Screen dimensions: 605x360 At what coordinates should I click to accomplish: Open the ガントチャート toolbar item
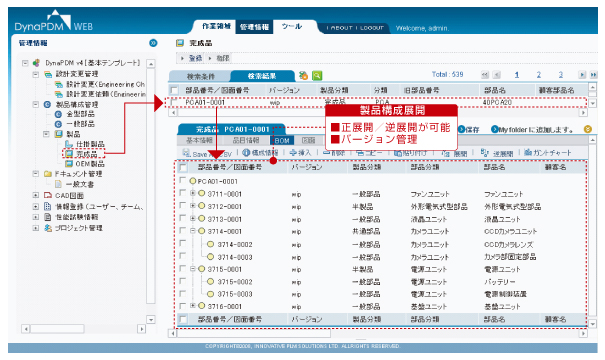(x=548, y=153)
